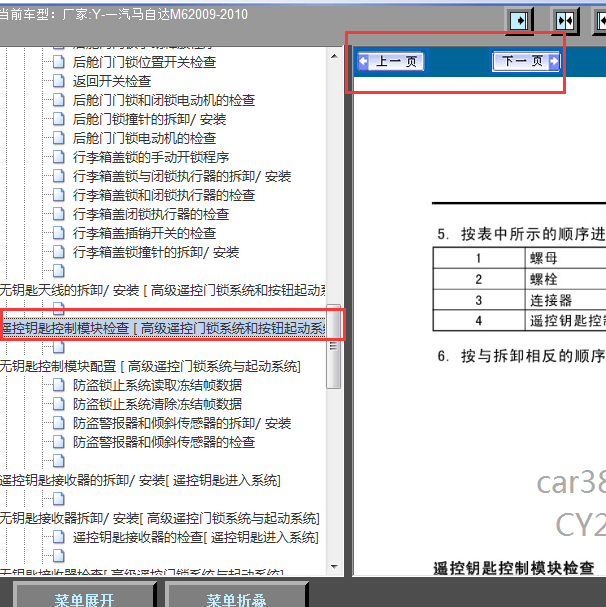Open 无钥匙天线的拆卸/安装 entry
Viewport: 606px width, 607px height.
(x=163, y=290)
